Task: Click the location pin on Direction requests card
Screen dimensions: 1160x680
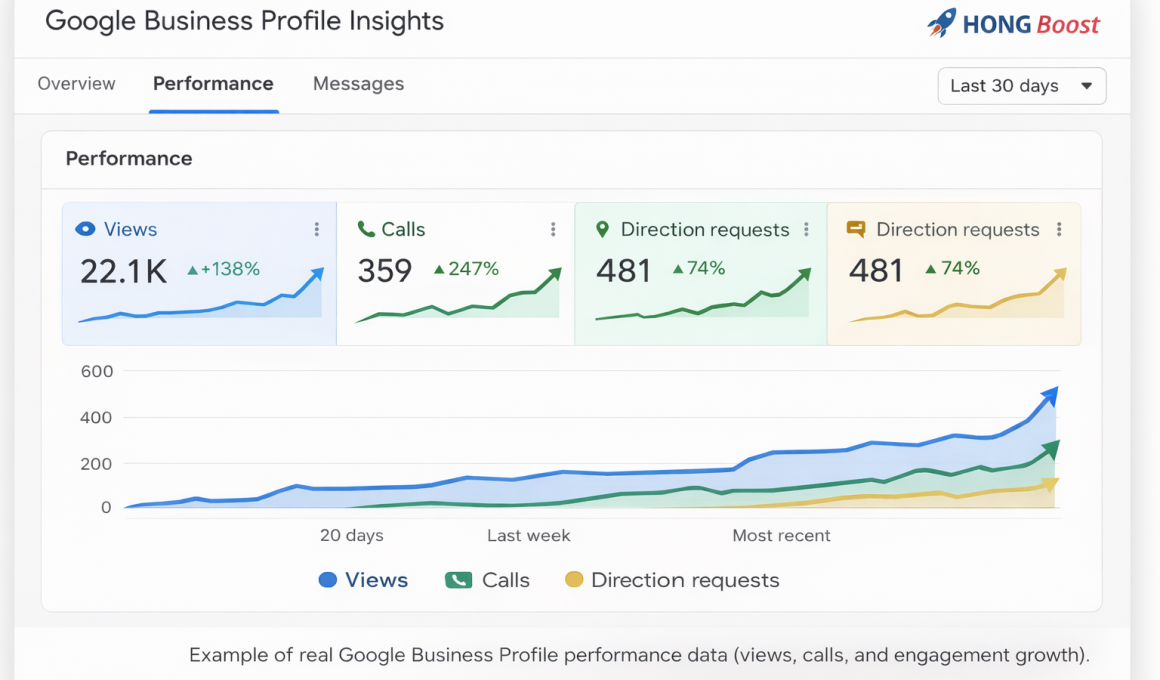Action: pos(600,229)
